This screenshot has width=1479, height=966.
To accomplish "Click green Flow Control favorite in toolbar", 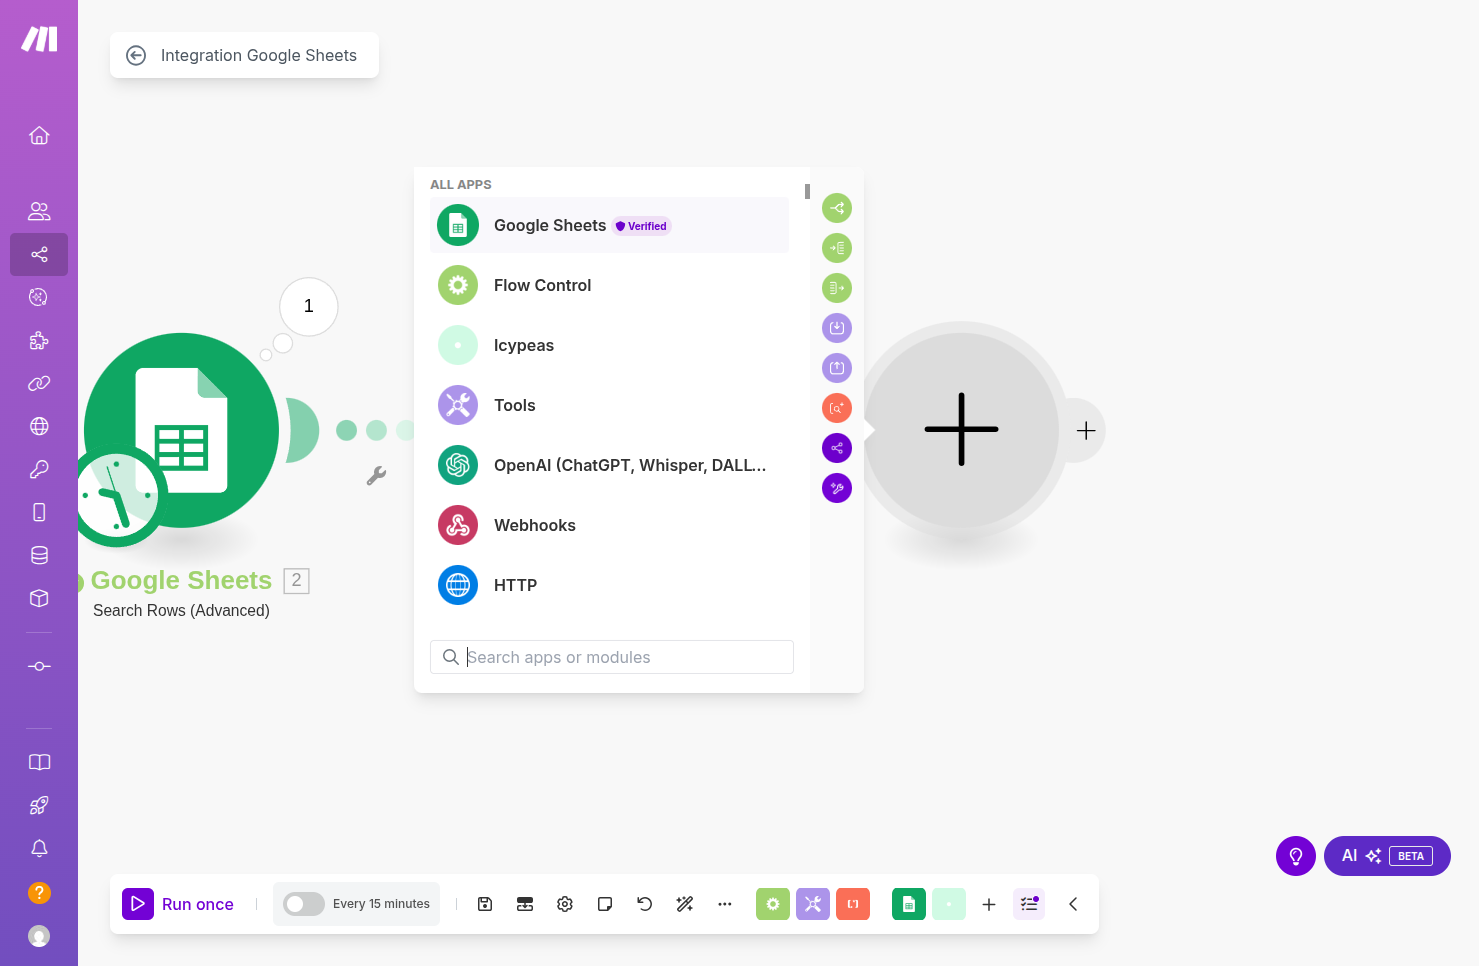I will [773, 904].
